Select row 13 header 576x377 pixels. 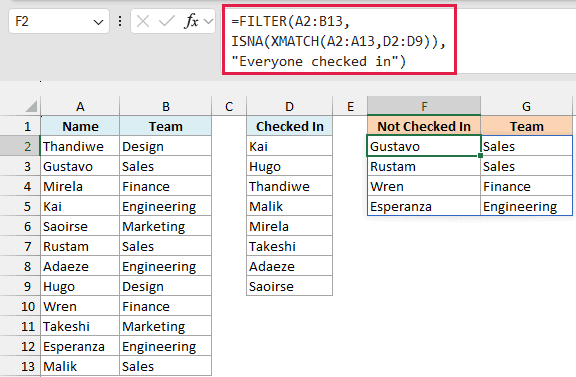(20, 366)
